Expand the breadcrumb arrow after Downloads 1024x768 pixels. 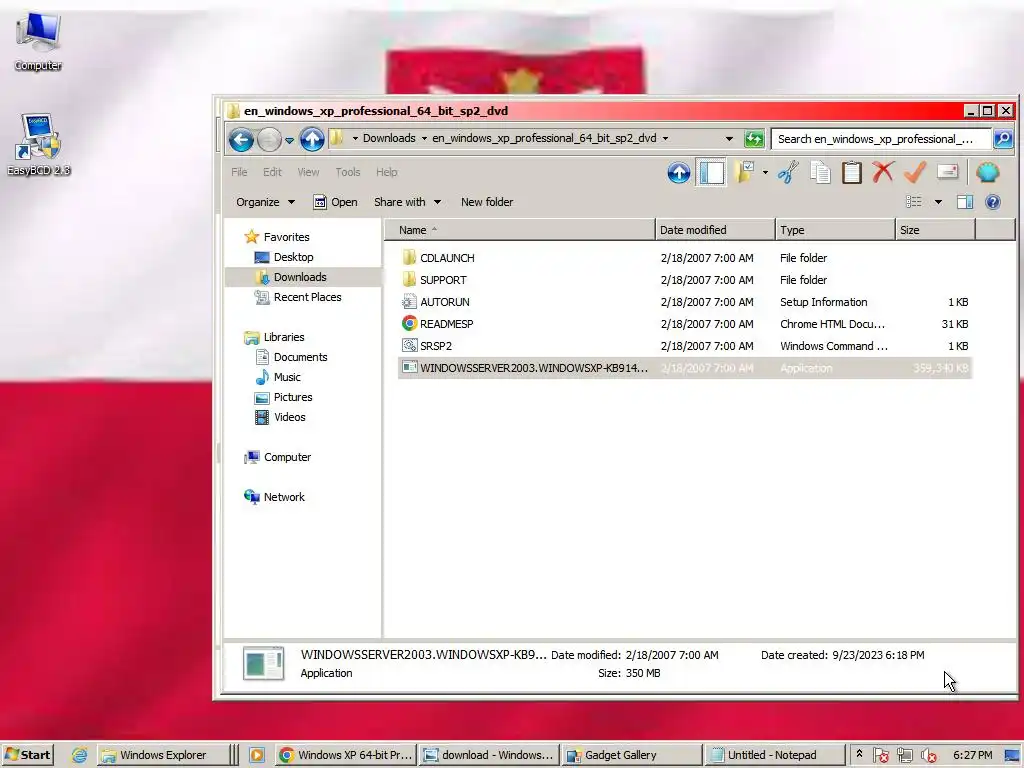tap(424, 138)
